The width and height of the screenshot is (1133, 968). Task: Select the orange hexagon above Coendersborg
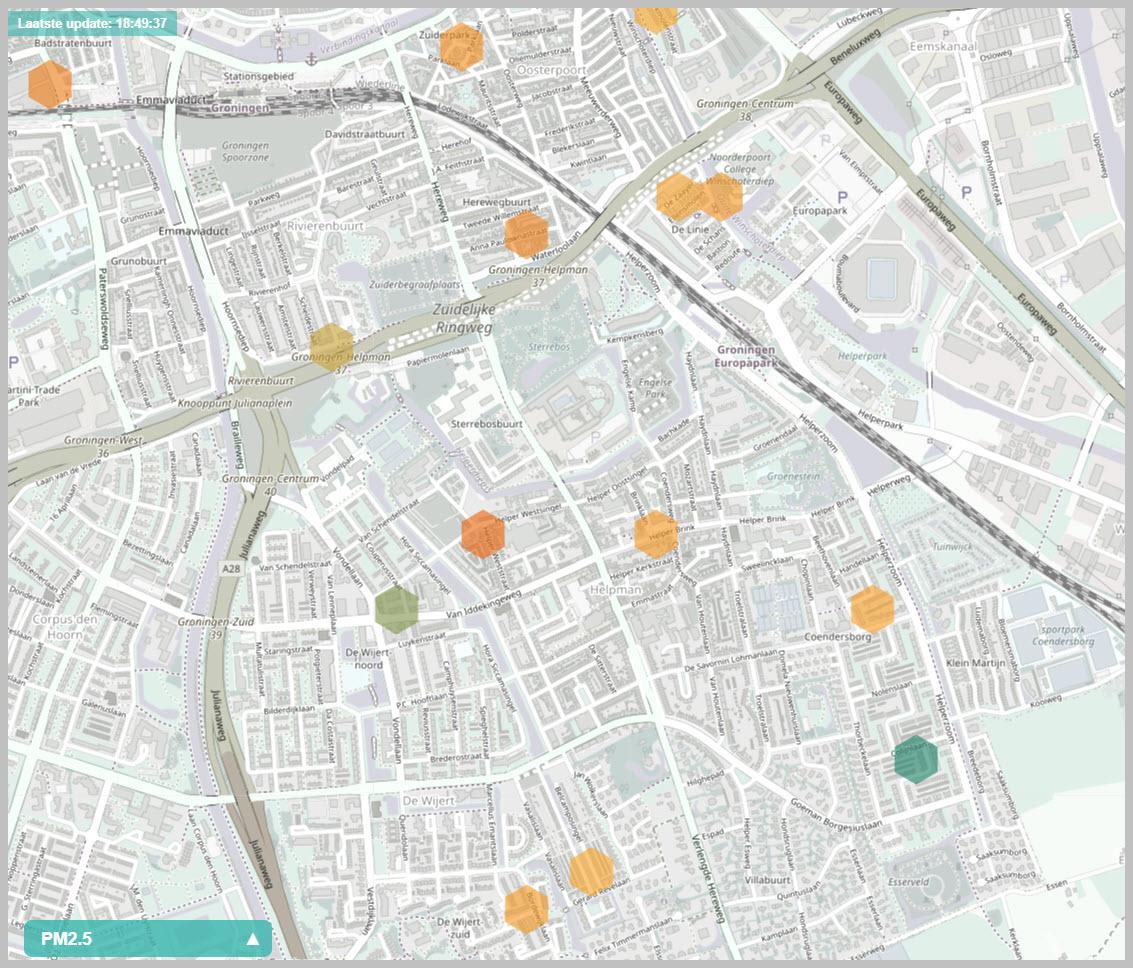click(x=872, y=608)
